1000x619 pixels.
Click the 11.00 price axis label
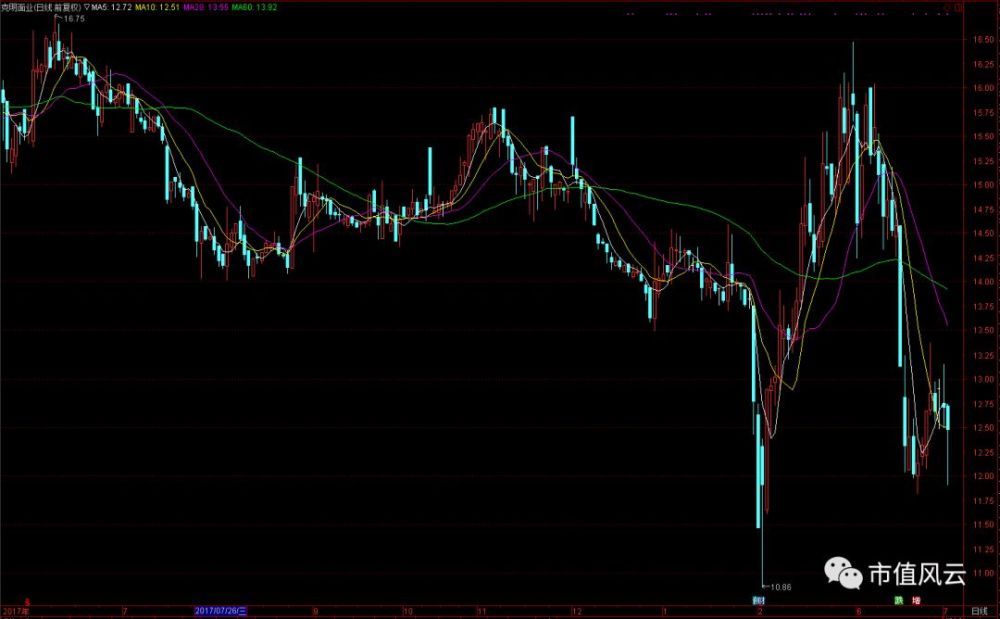coord(983,573)
